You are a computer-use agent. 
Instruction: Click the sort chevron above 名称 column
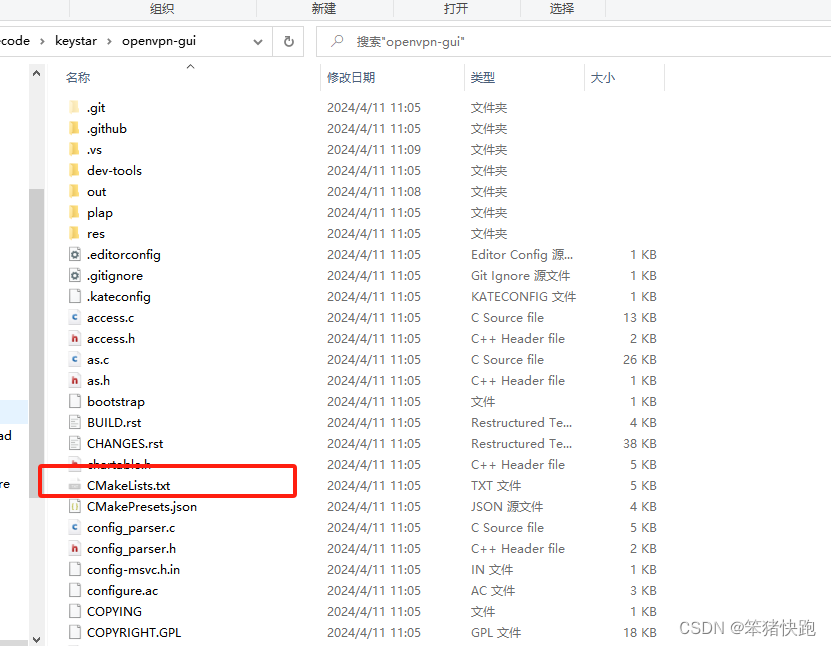coord(190,67)
